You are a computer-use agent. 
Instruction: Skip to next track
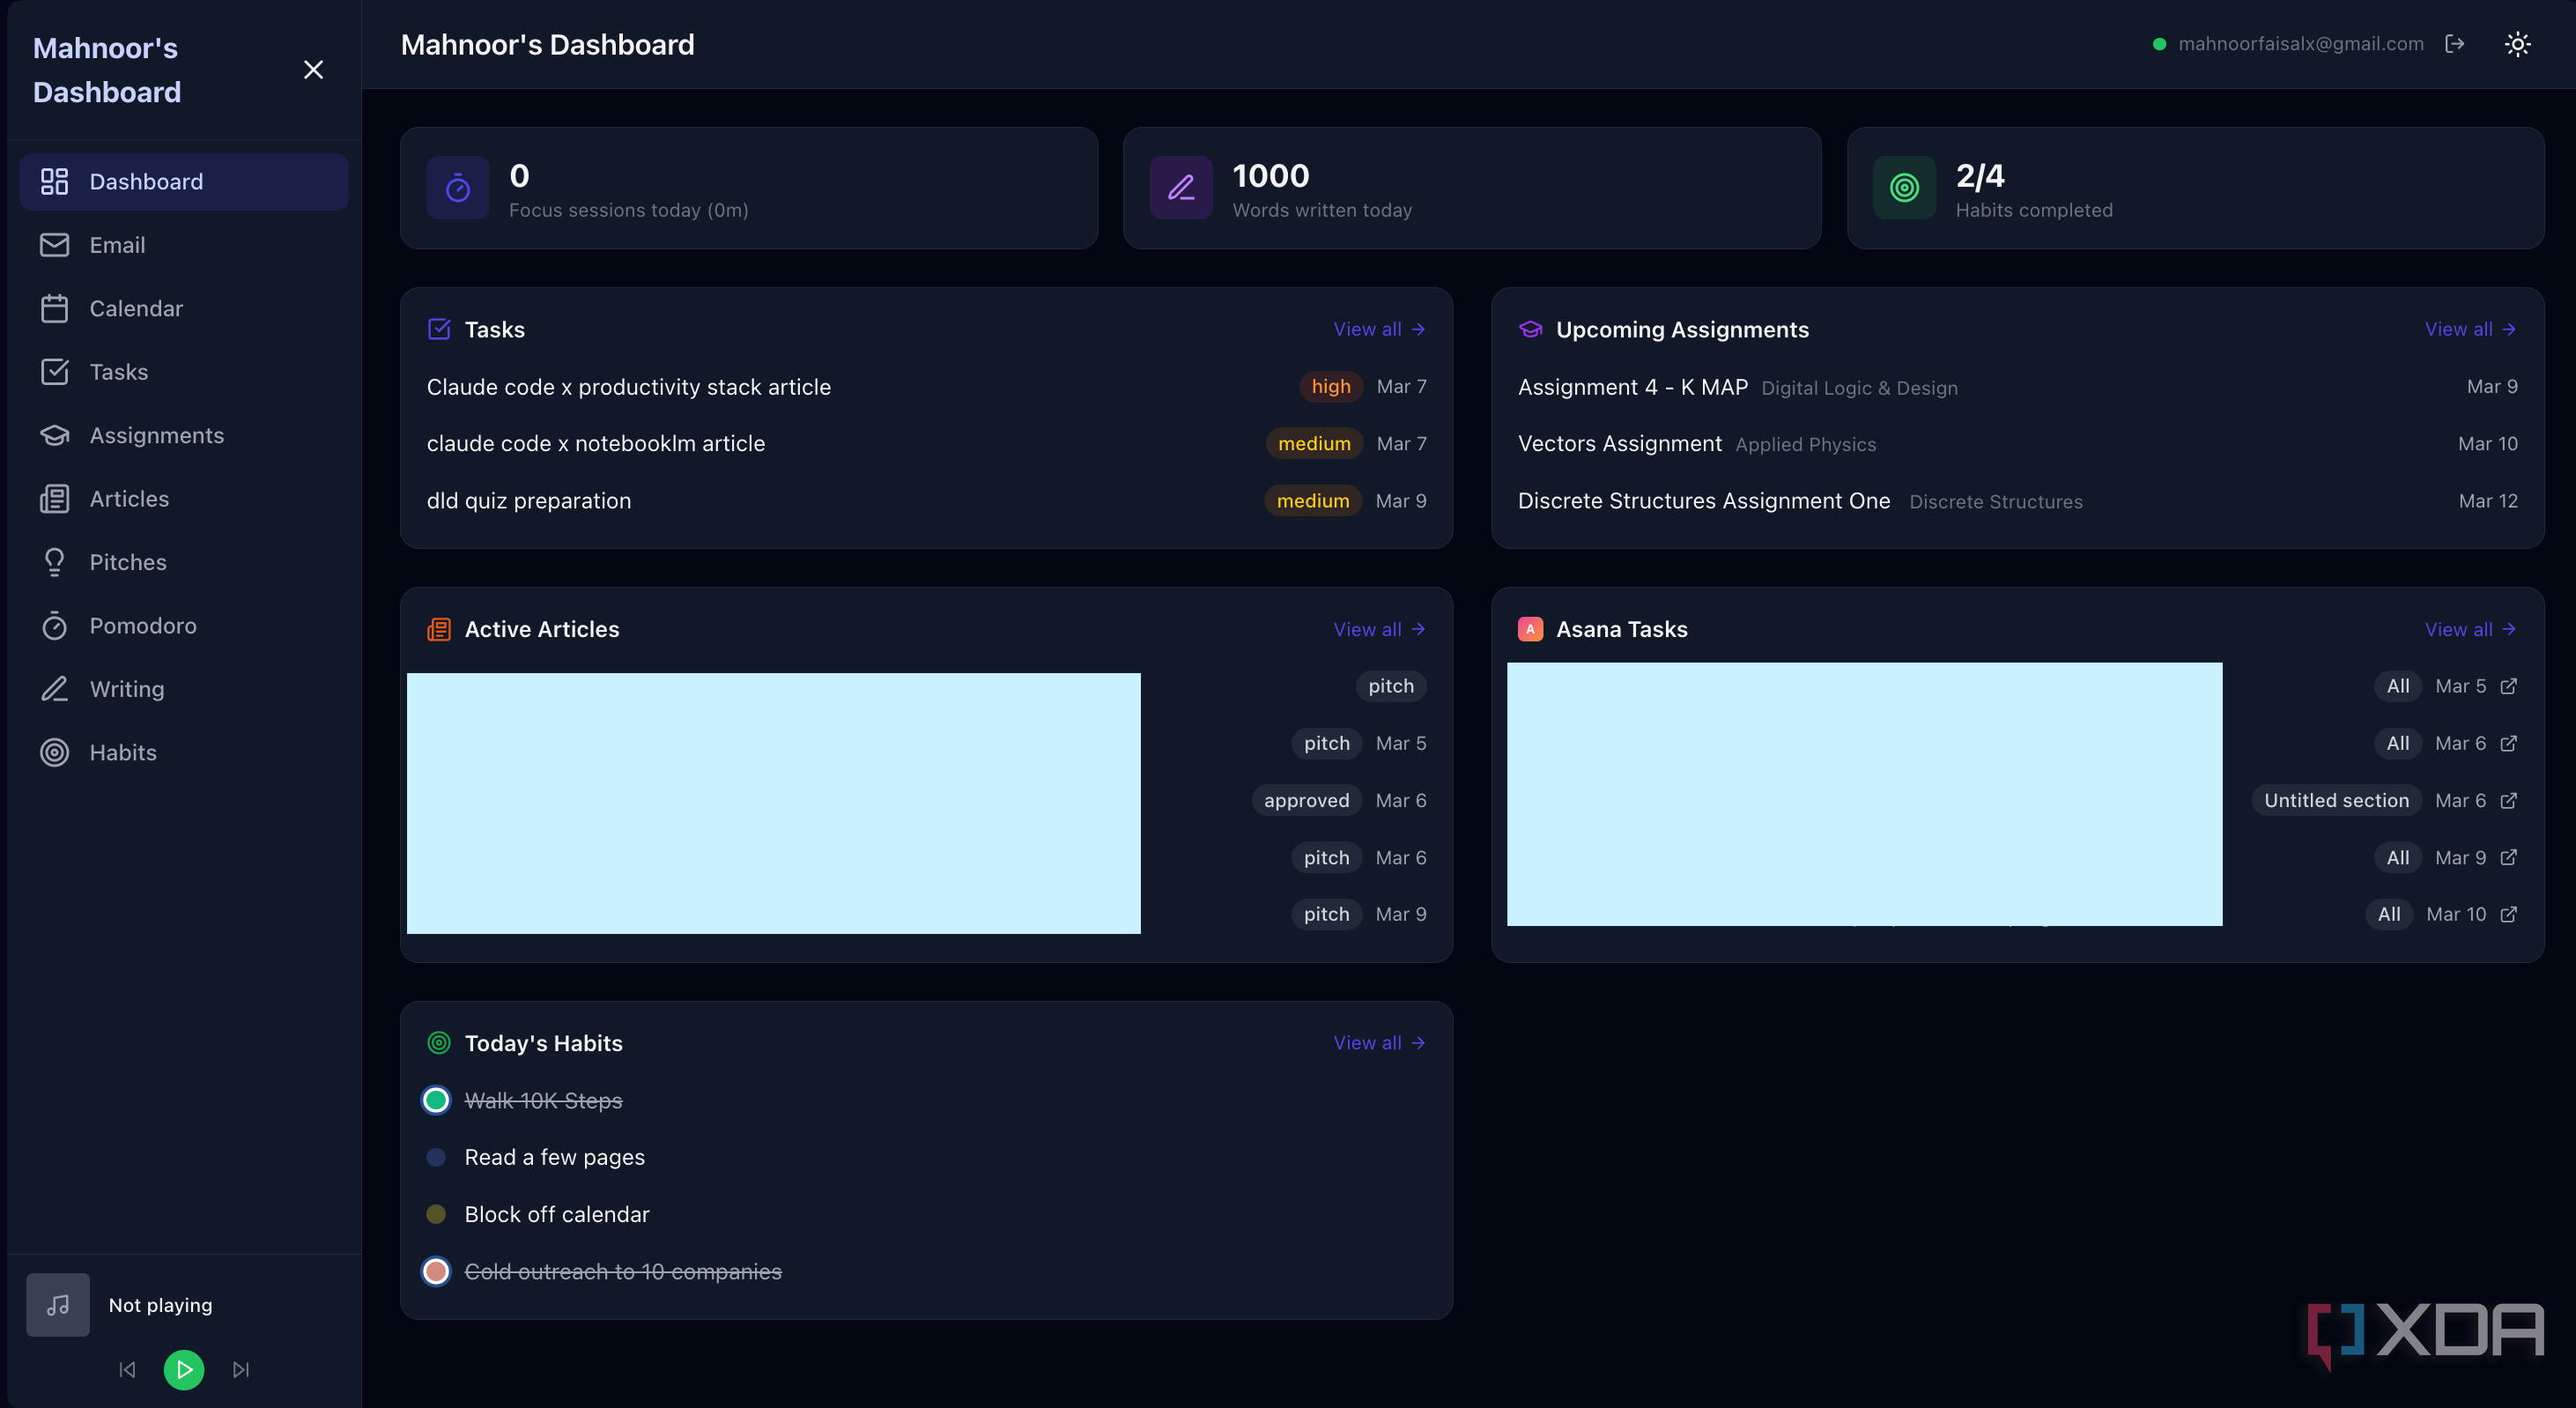click(x=241, y=1370)
